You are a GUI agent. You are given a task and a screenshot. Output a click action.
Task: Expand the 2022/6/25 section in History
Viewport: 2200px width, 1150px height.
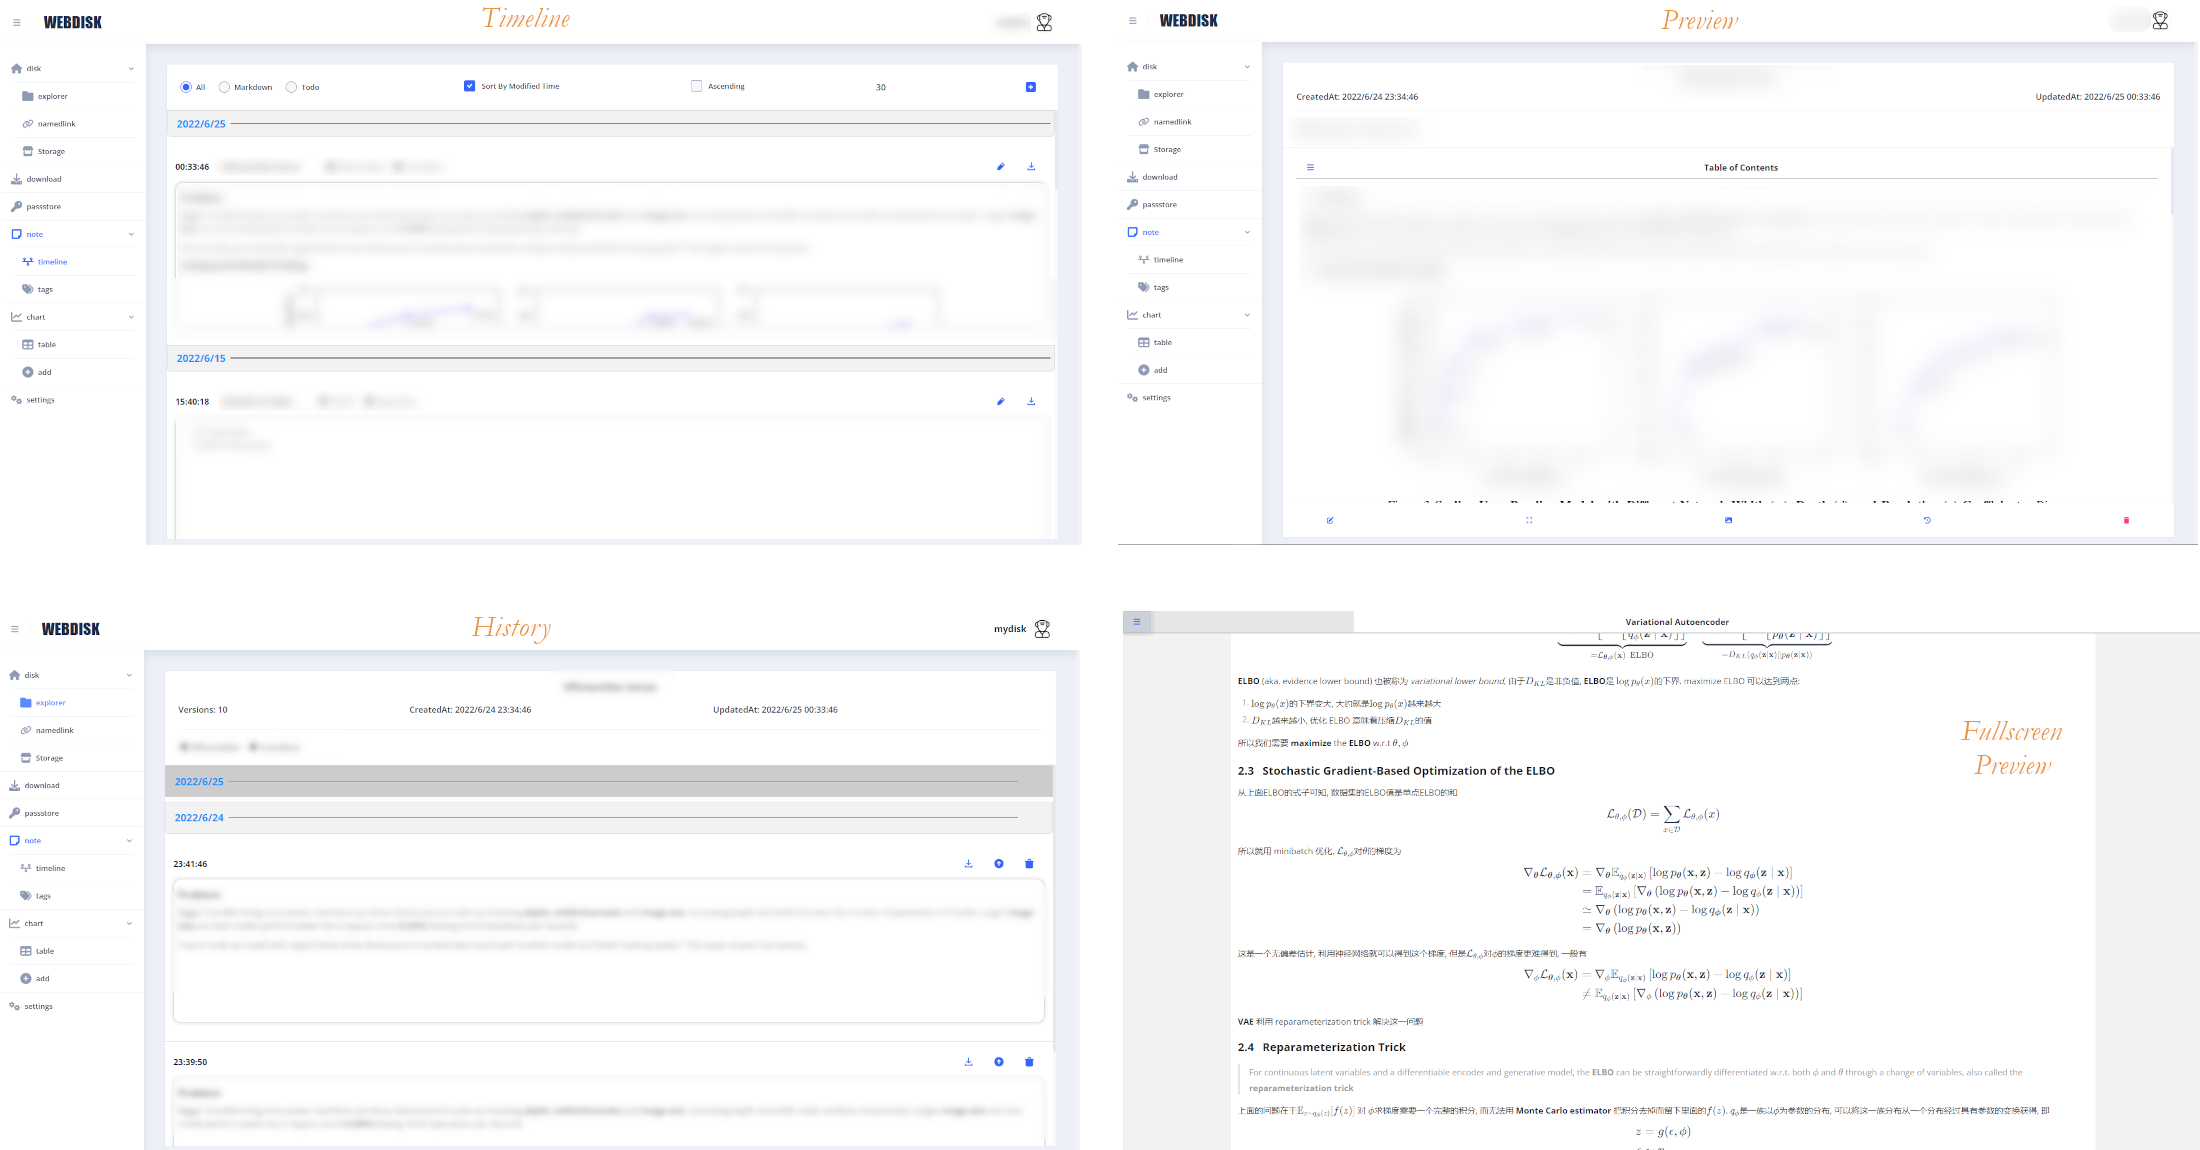[x=200, y=782]
